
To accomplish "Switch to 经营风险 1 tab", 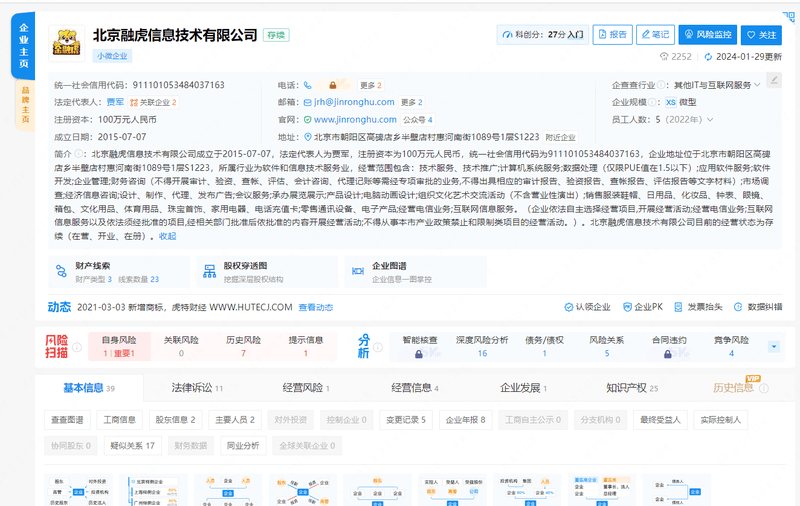I will tap(306, 388).
